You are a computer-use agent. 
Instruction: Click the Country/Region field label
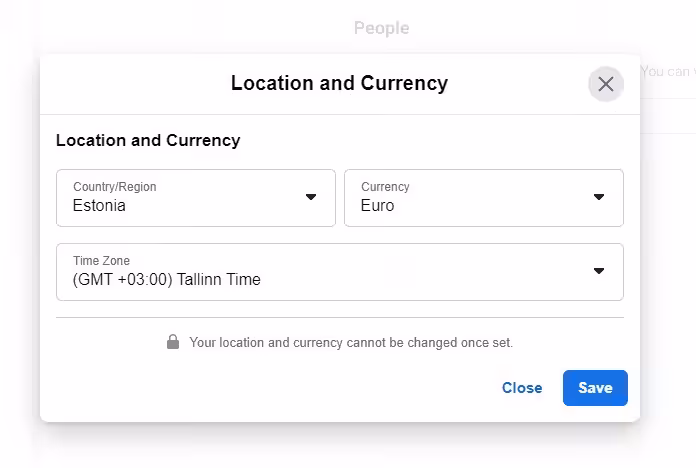click(x=114, y=187)
